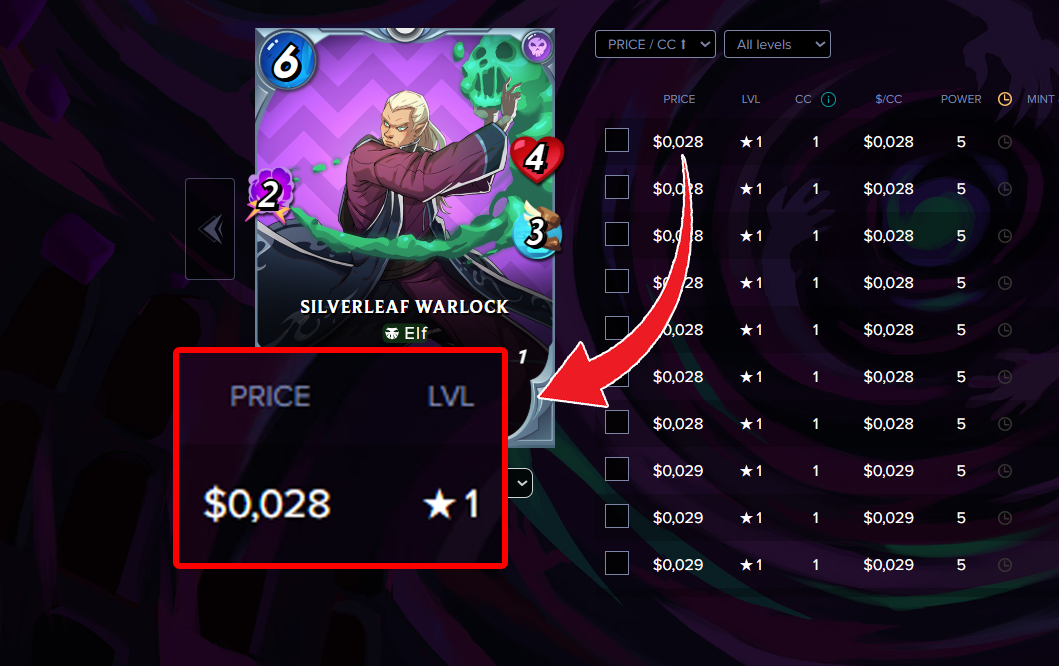Tick the last listing's checkbox
The height and width of the screenshot is (666, 1059).
617,563
